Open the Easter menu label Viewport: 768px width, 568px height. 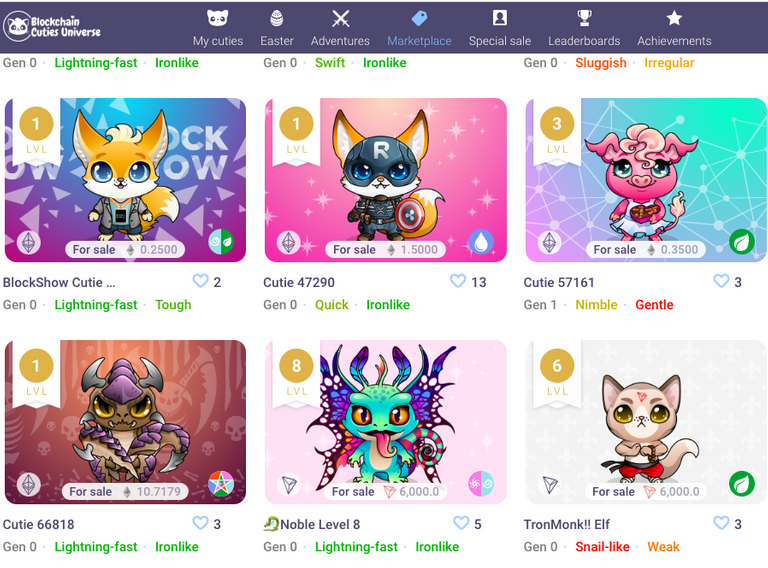[x=277, y=41]
